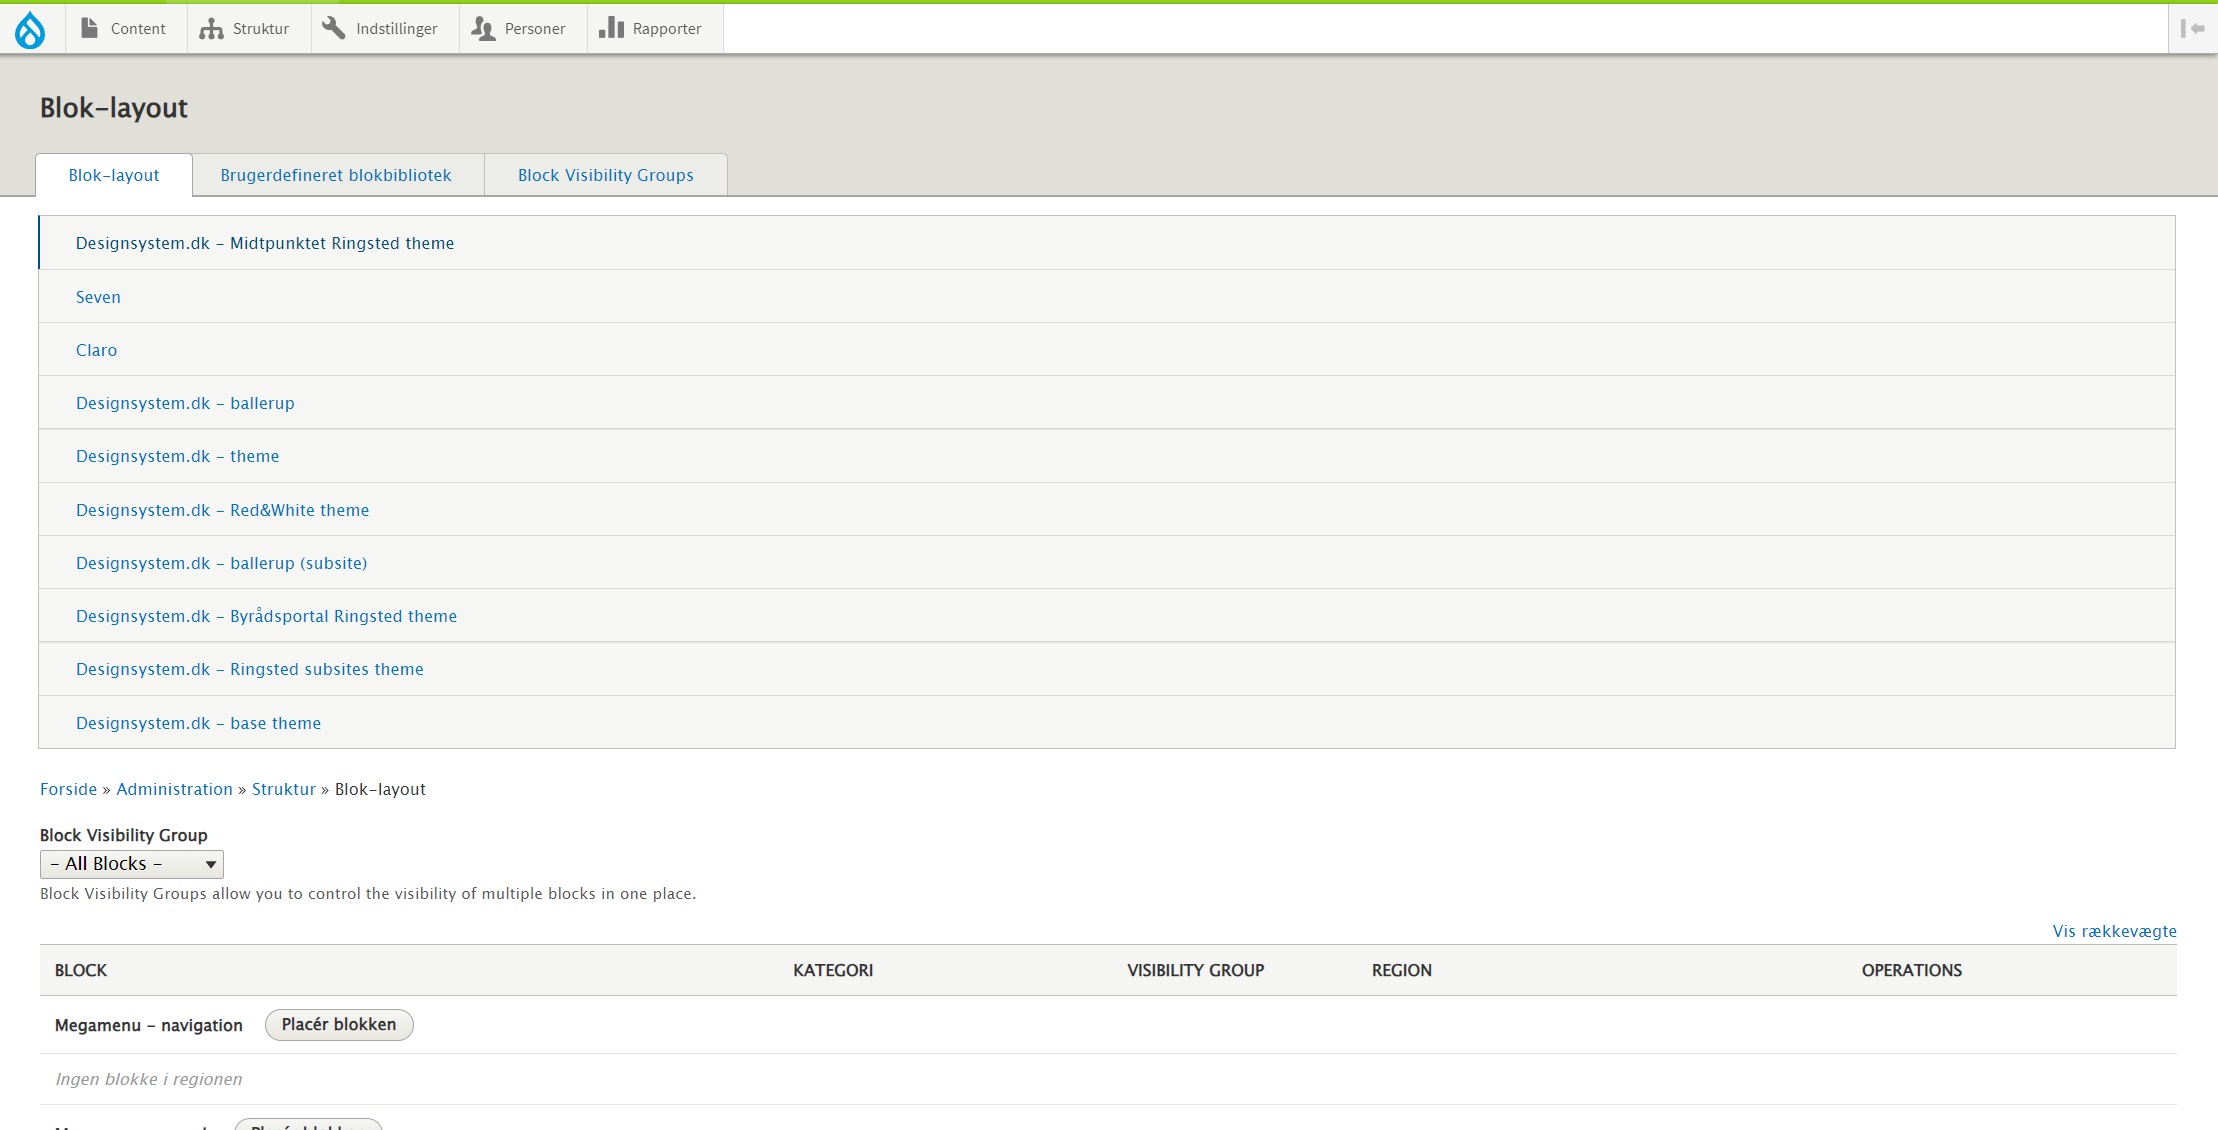Go to Forside breadcrumb link
The height and width of the screenshot is (1130, 2218).
pyautogui.click(x=68, y=789)
